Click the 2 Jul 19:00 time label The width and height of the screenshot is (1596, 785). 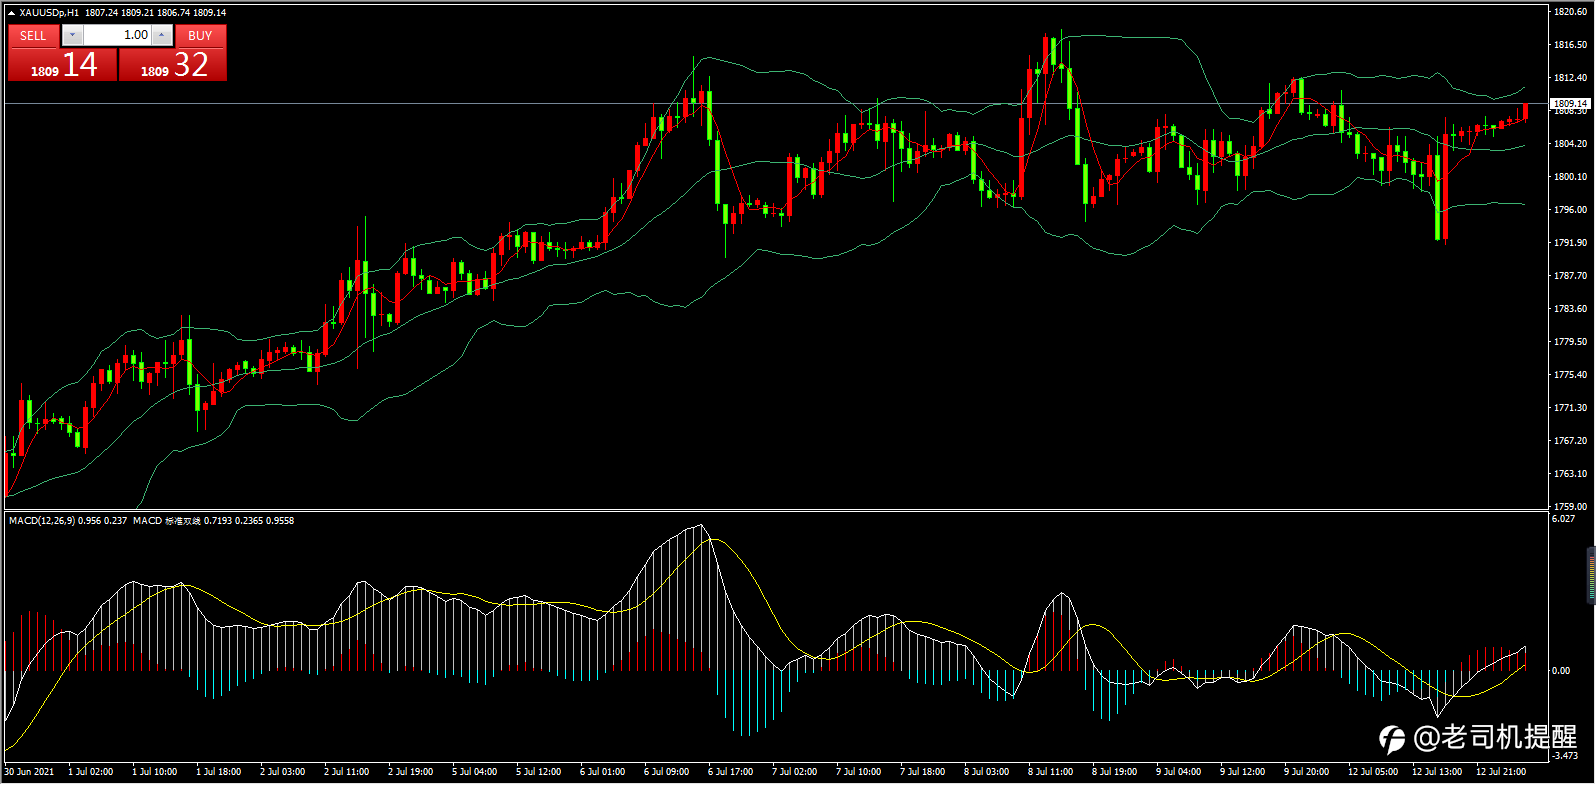click(410, 772)
